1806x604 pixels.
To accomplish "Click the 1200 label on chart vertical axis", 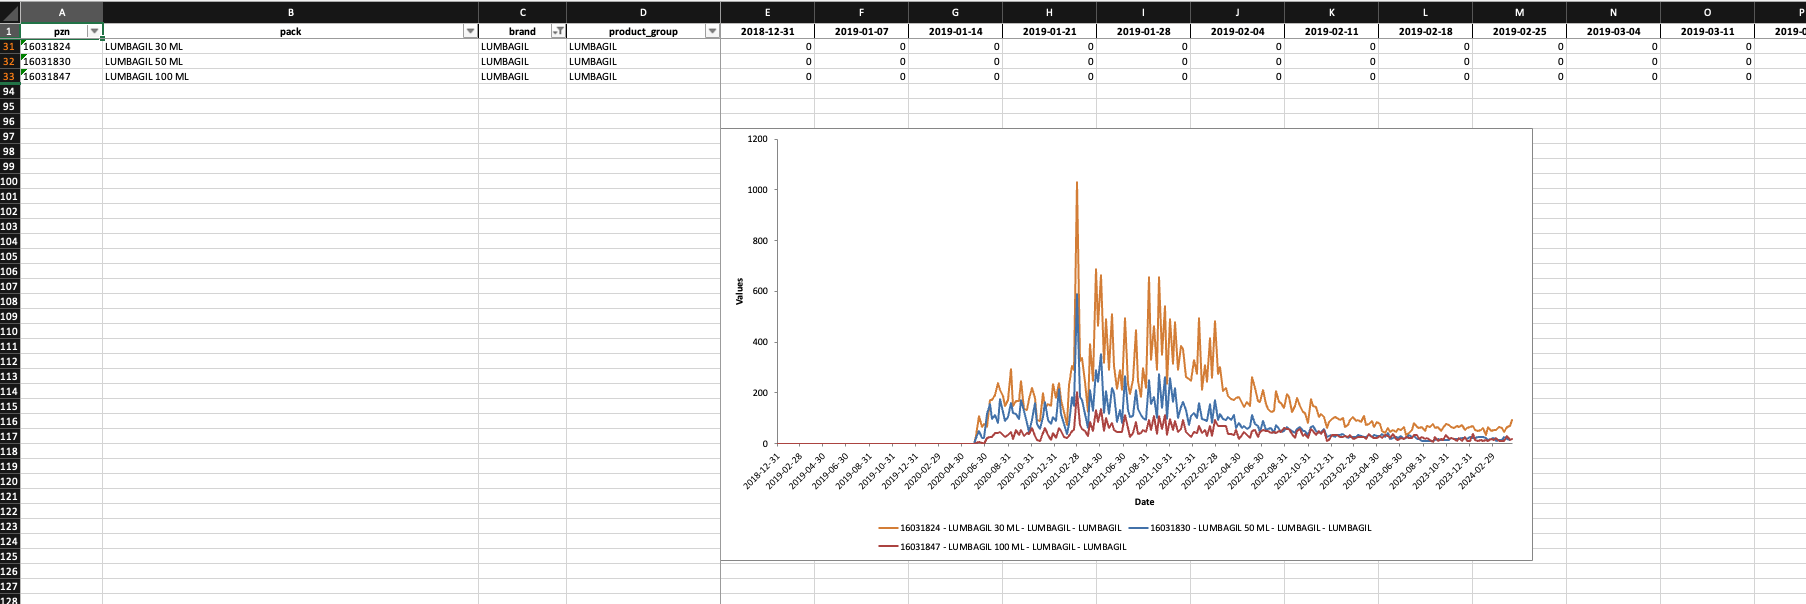I will (x=757, y=139).
